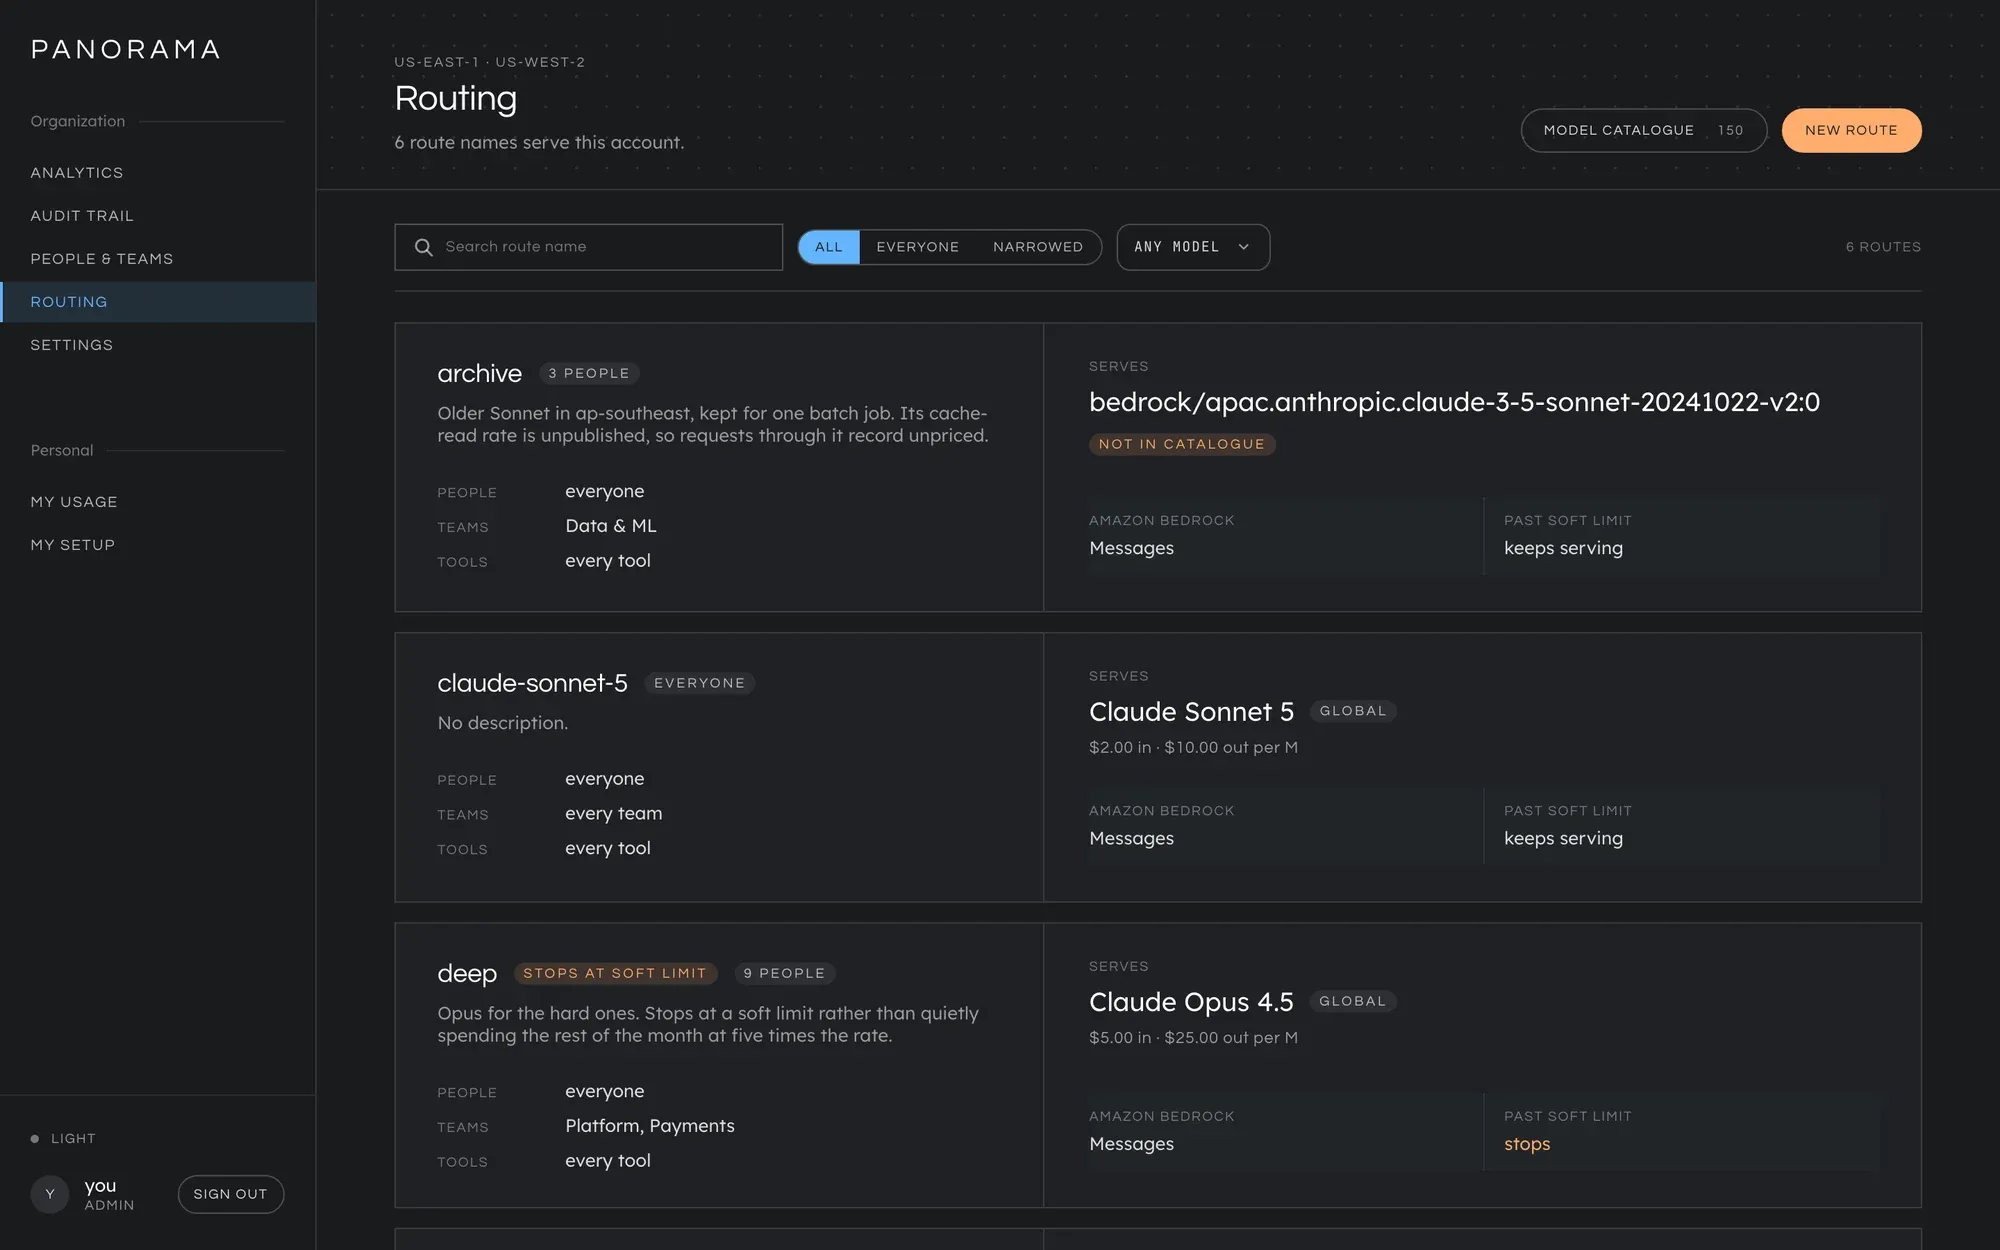Open the Model Catalogue button
Viewport: 2000px width, 1250px height.
1643,130
